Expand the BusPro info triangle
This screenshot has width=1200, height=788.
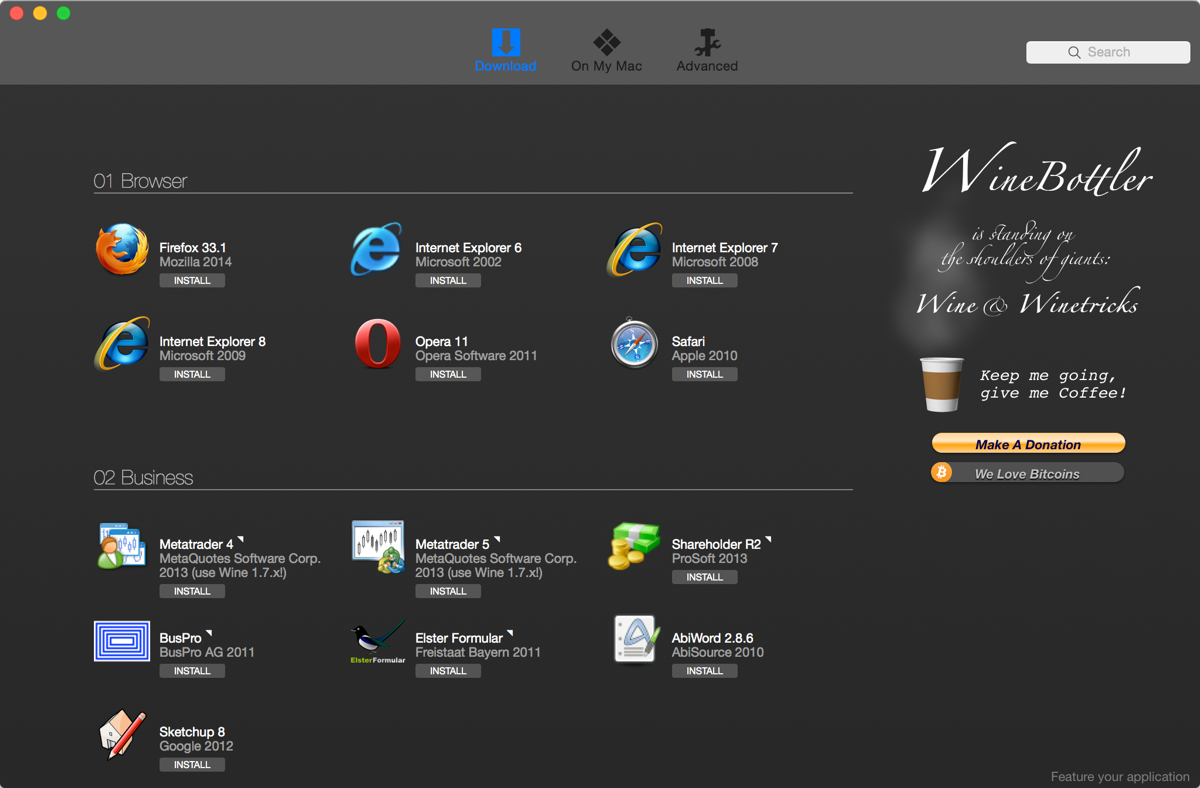[x=209, y=634]
